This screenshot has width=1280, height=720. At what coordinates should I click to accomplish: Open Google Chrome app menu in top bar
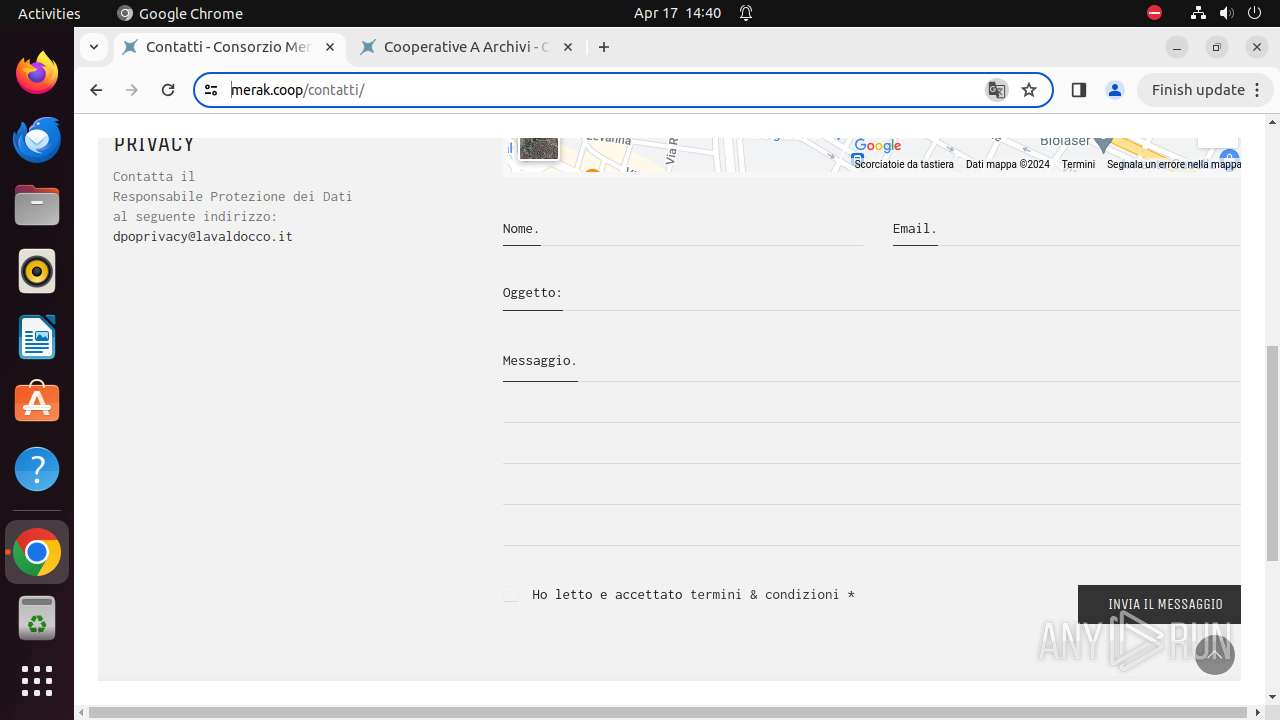180,13
